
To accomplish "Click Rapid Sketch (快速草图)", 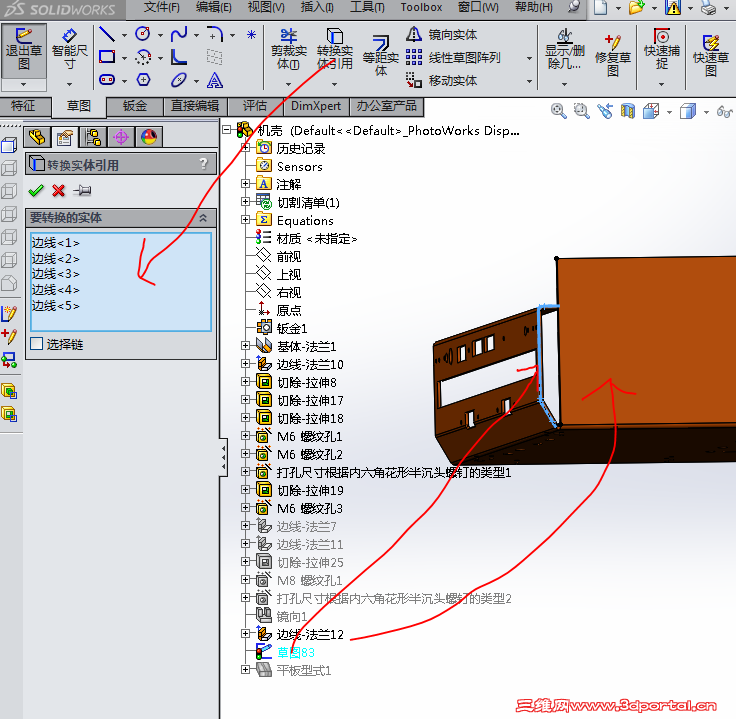I will pyautogui.click(x=711, y=55).
